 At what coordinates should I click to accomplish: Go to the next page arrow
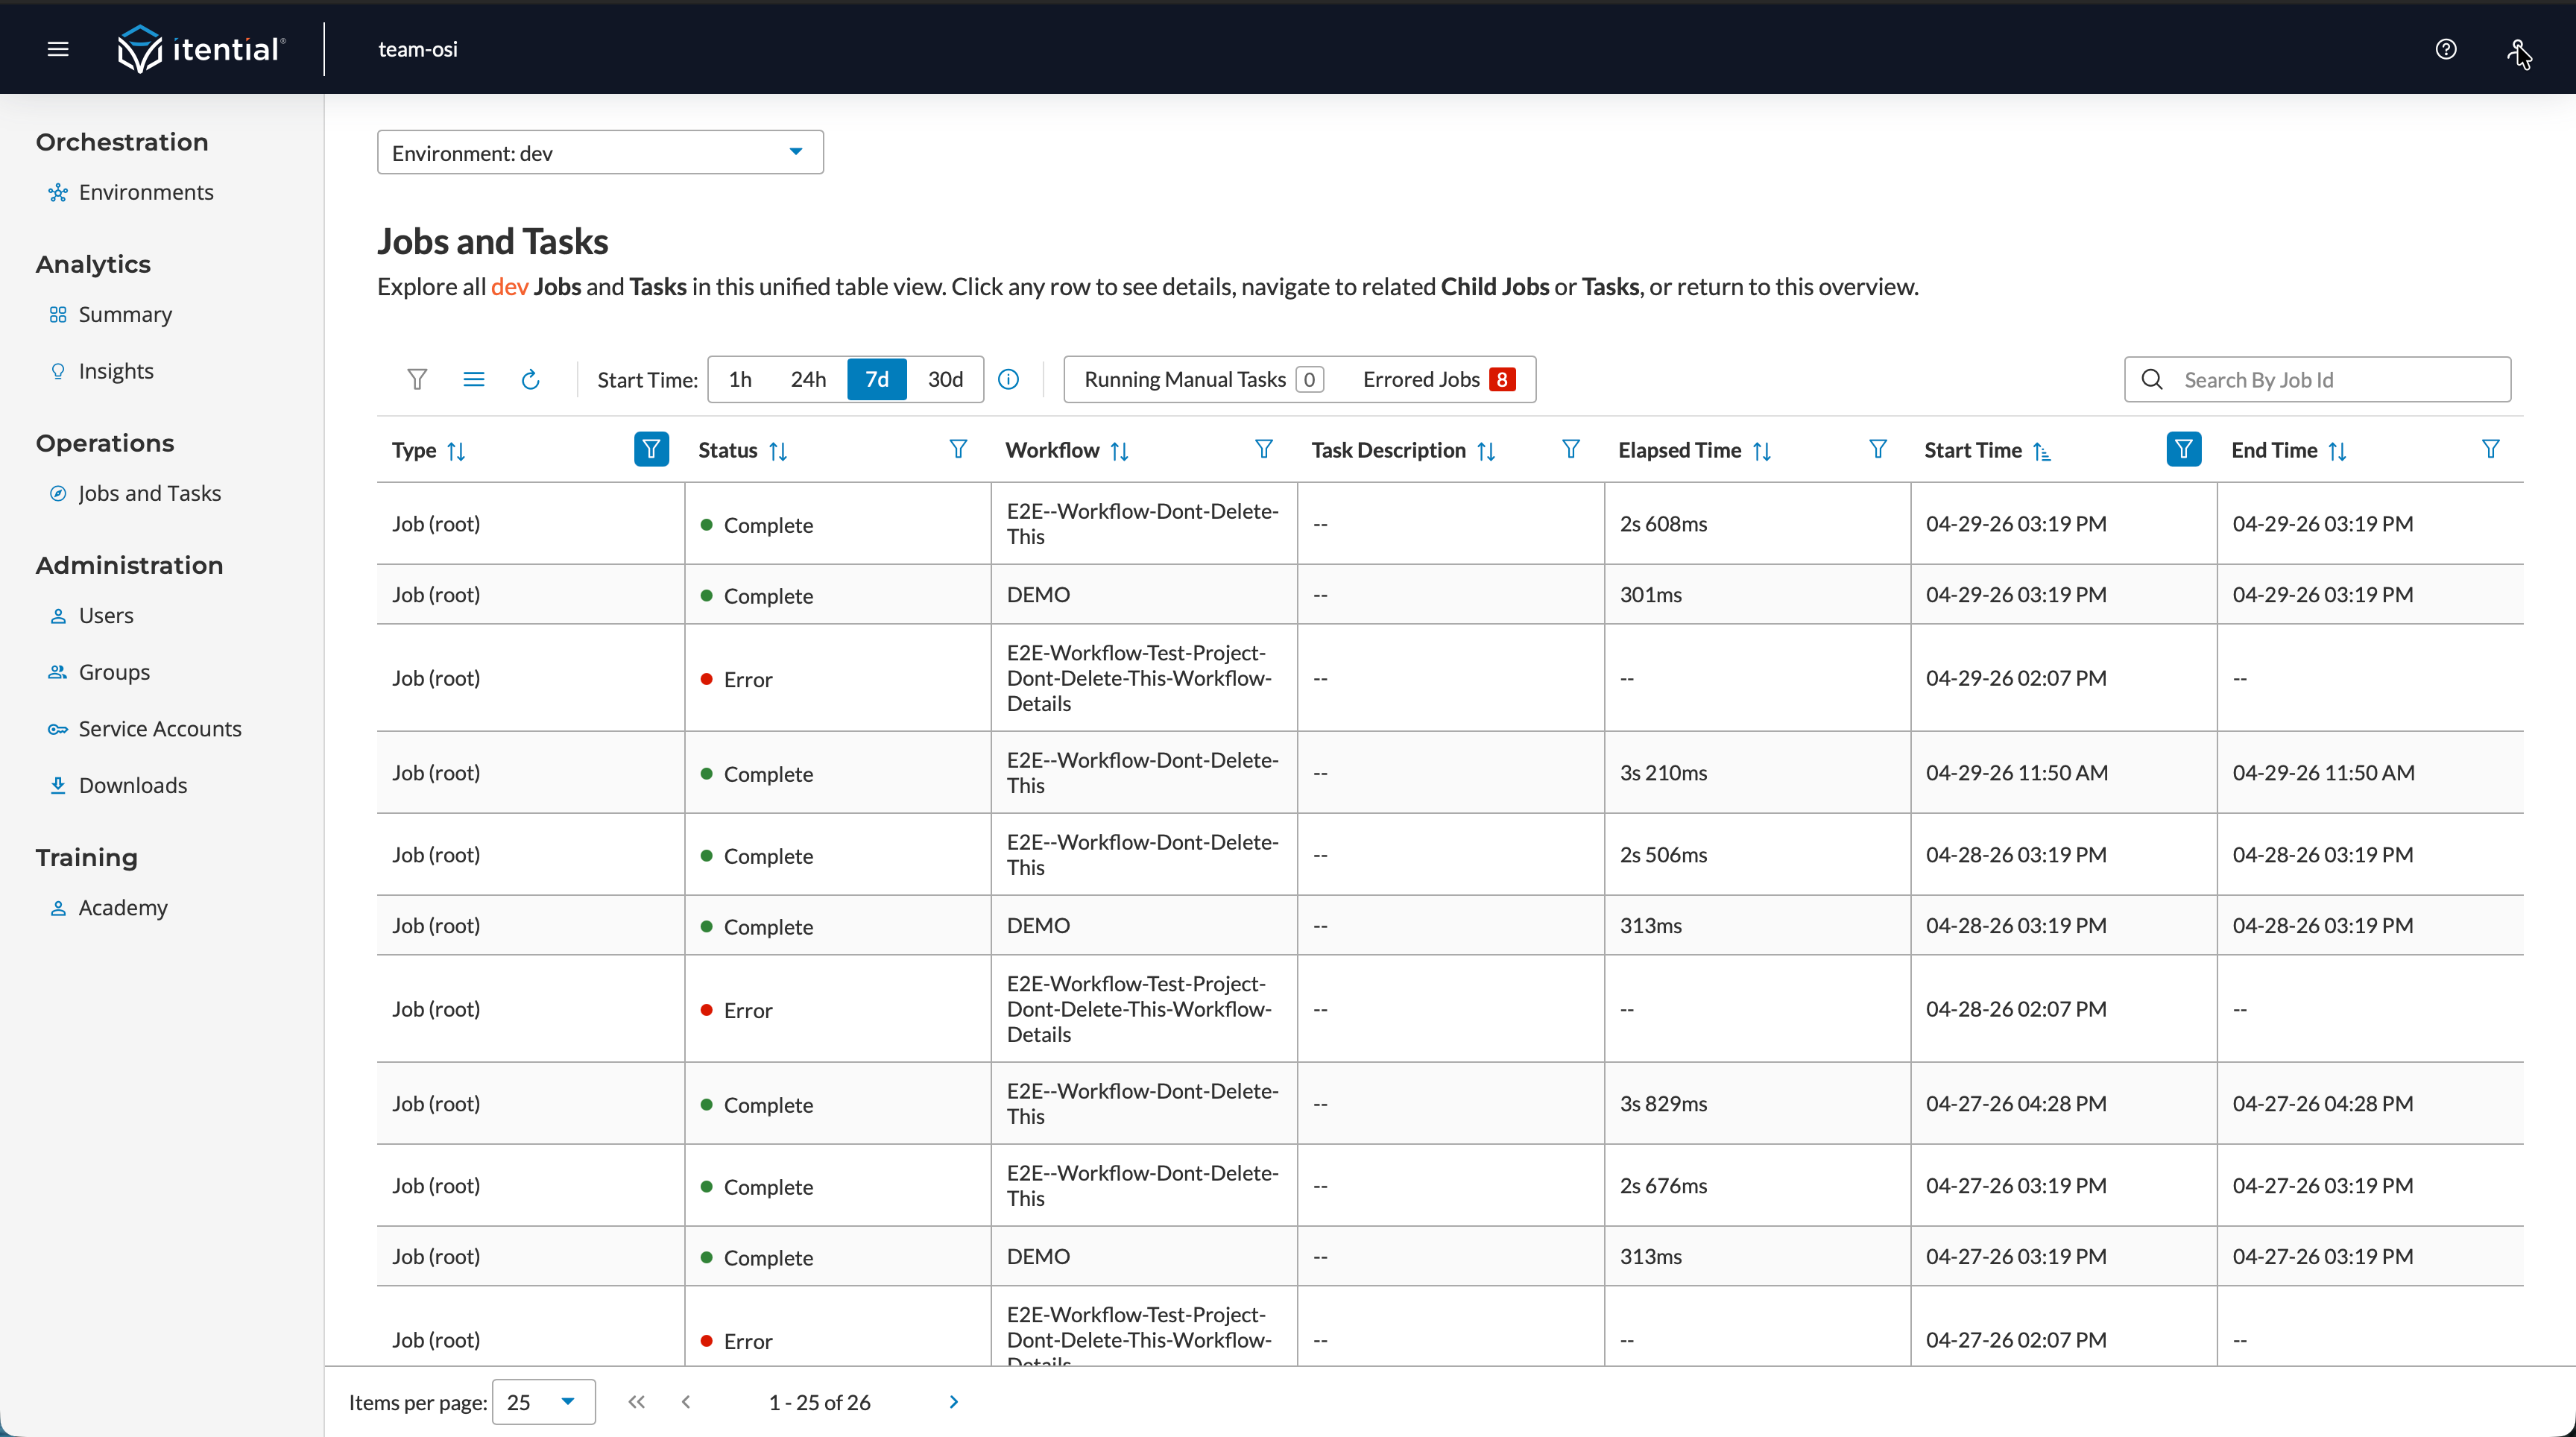pyautogui.click(x=953, y=1402)
